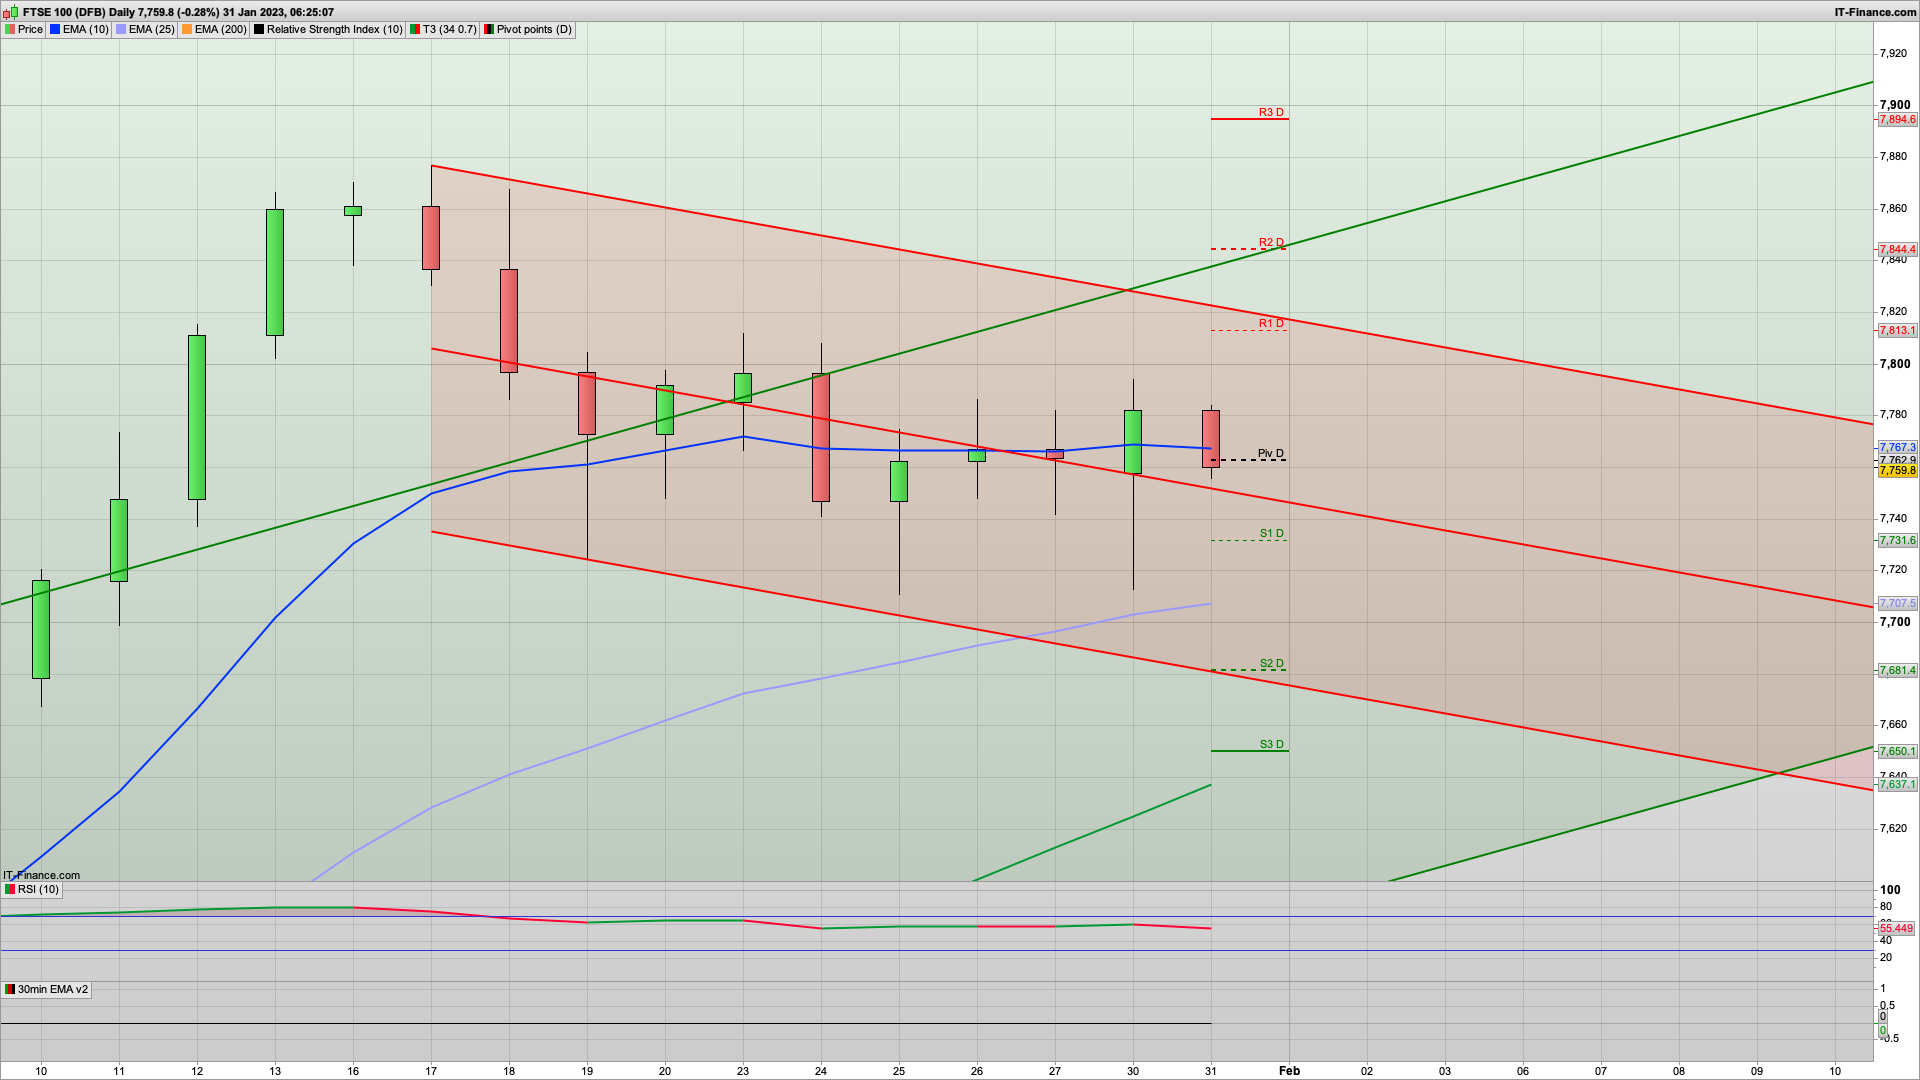This screenshot has height=1080, width=1920.
Task: Click the IT-Finance.com link in top right
Action: pyautogui.click(x=1874, y=12)
